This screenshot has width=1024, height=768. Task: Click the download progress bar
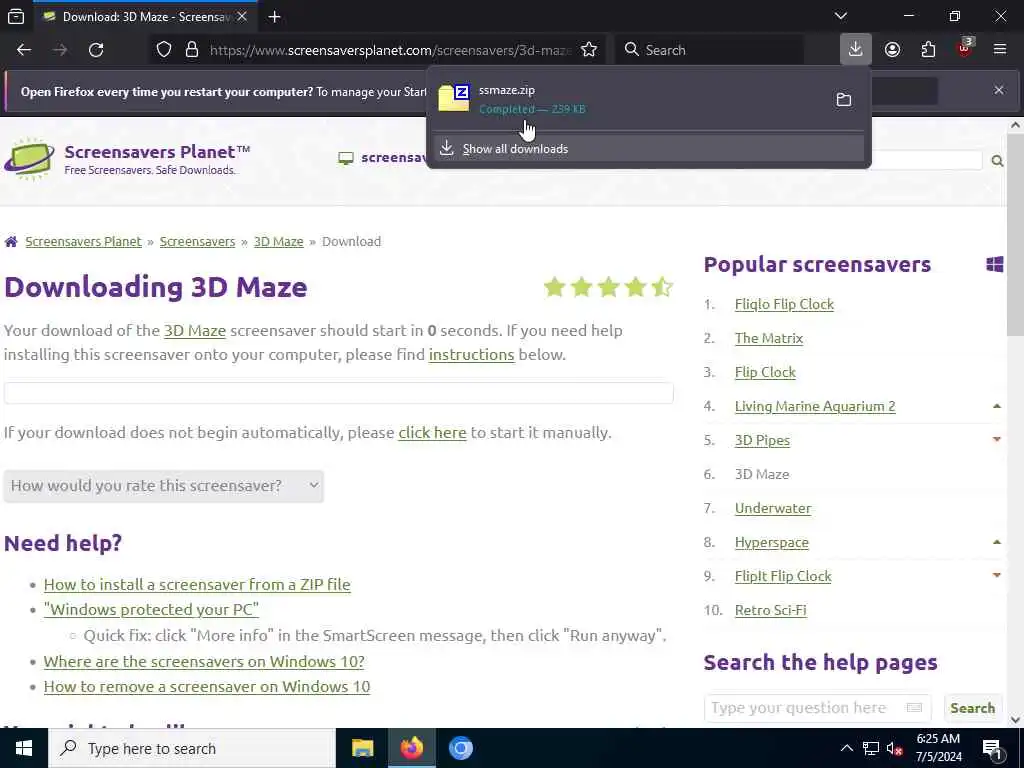(x=338, y=392)
